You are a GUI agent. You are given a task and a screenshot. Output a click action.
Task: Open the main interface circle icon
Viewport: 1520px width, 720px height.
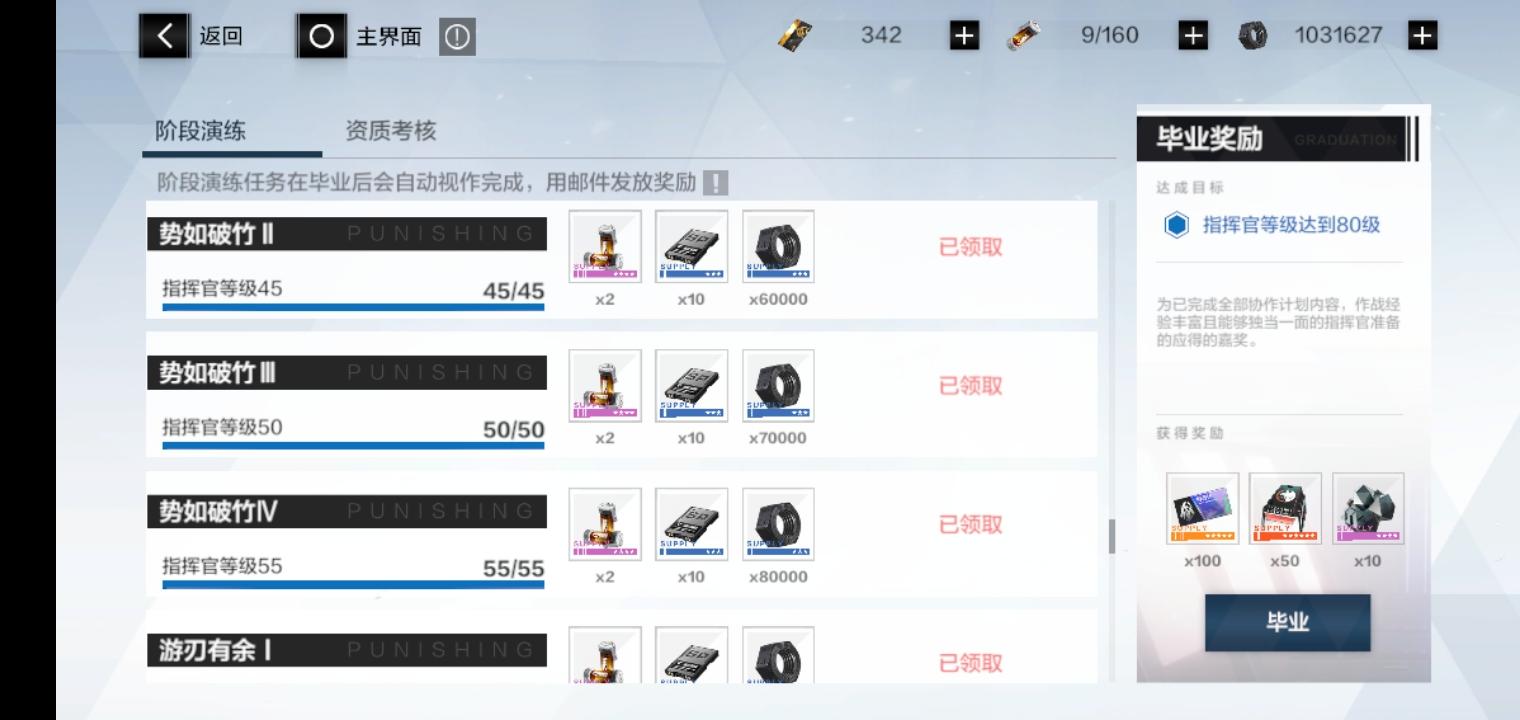tap(321, 37)
